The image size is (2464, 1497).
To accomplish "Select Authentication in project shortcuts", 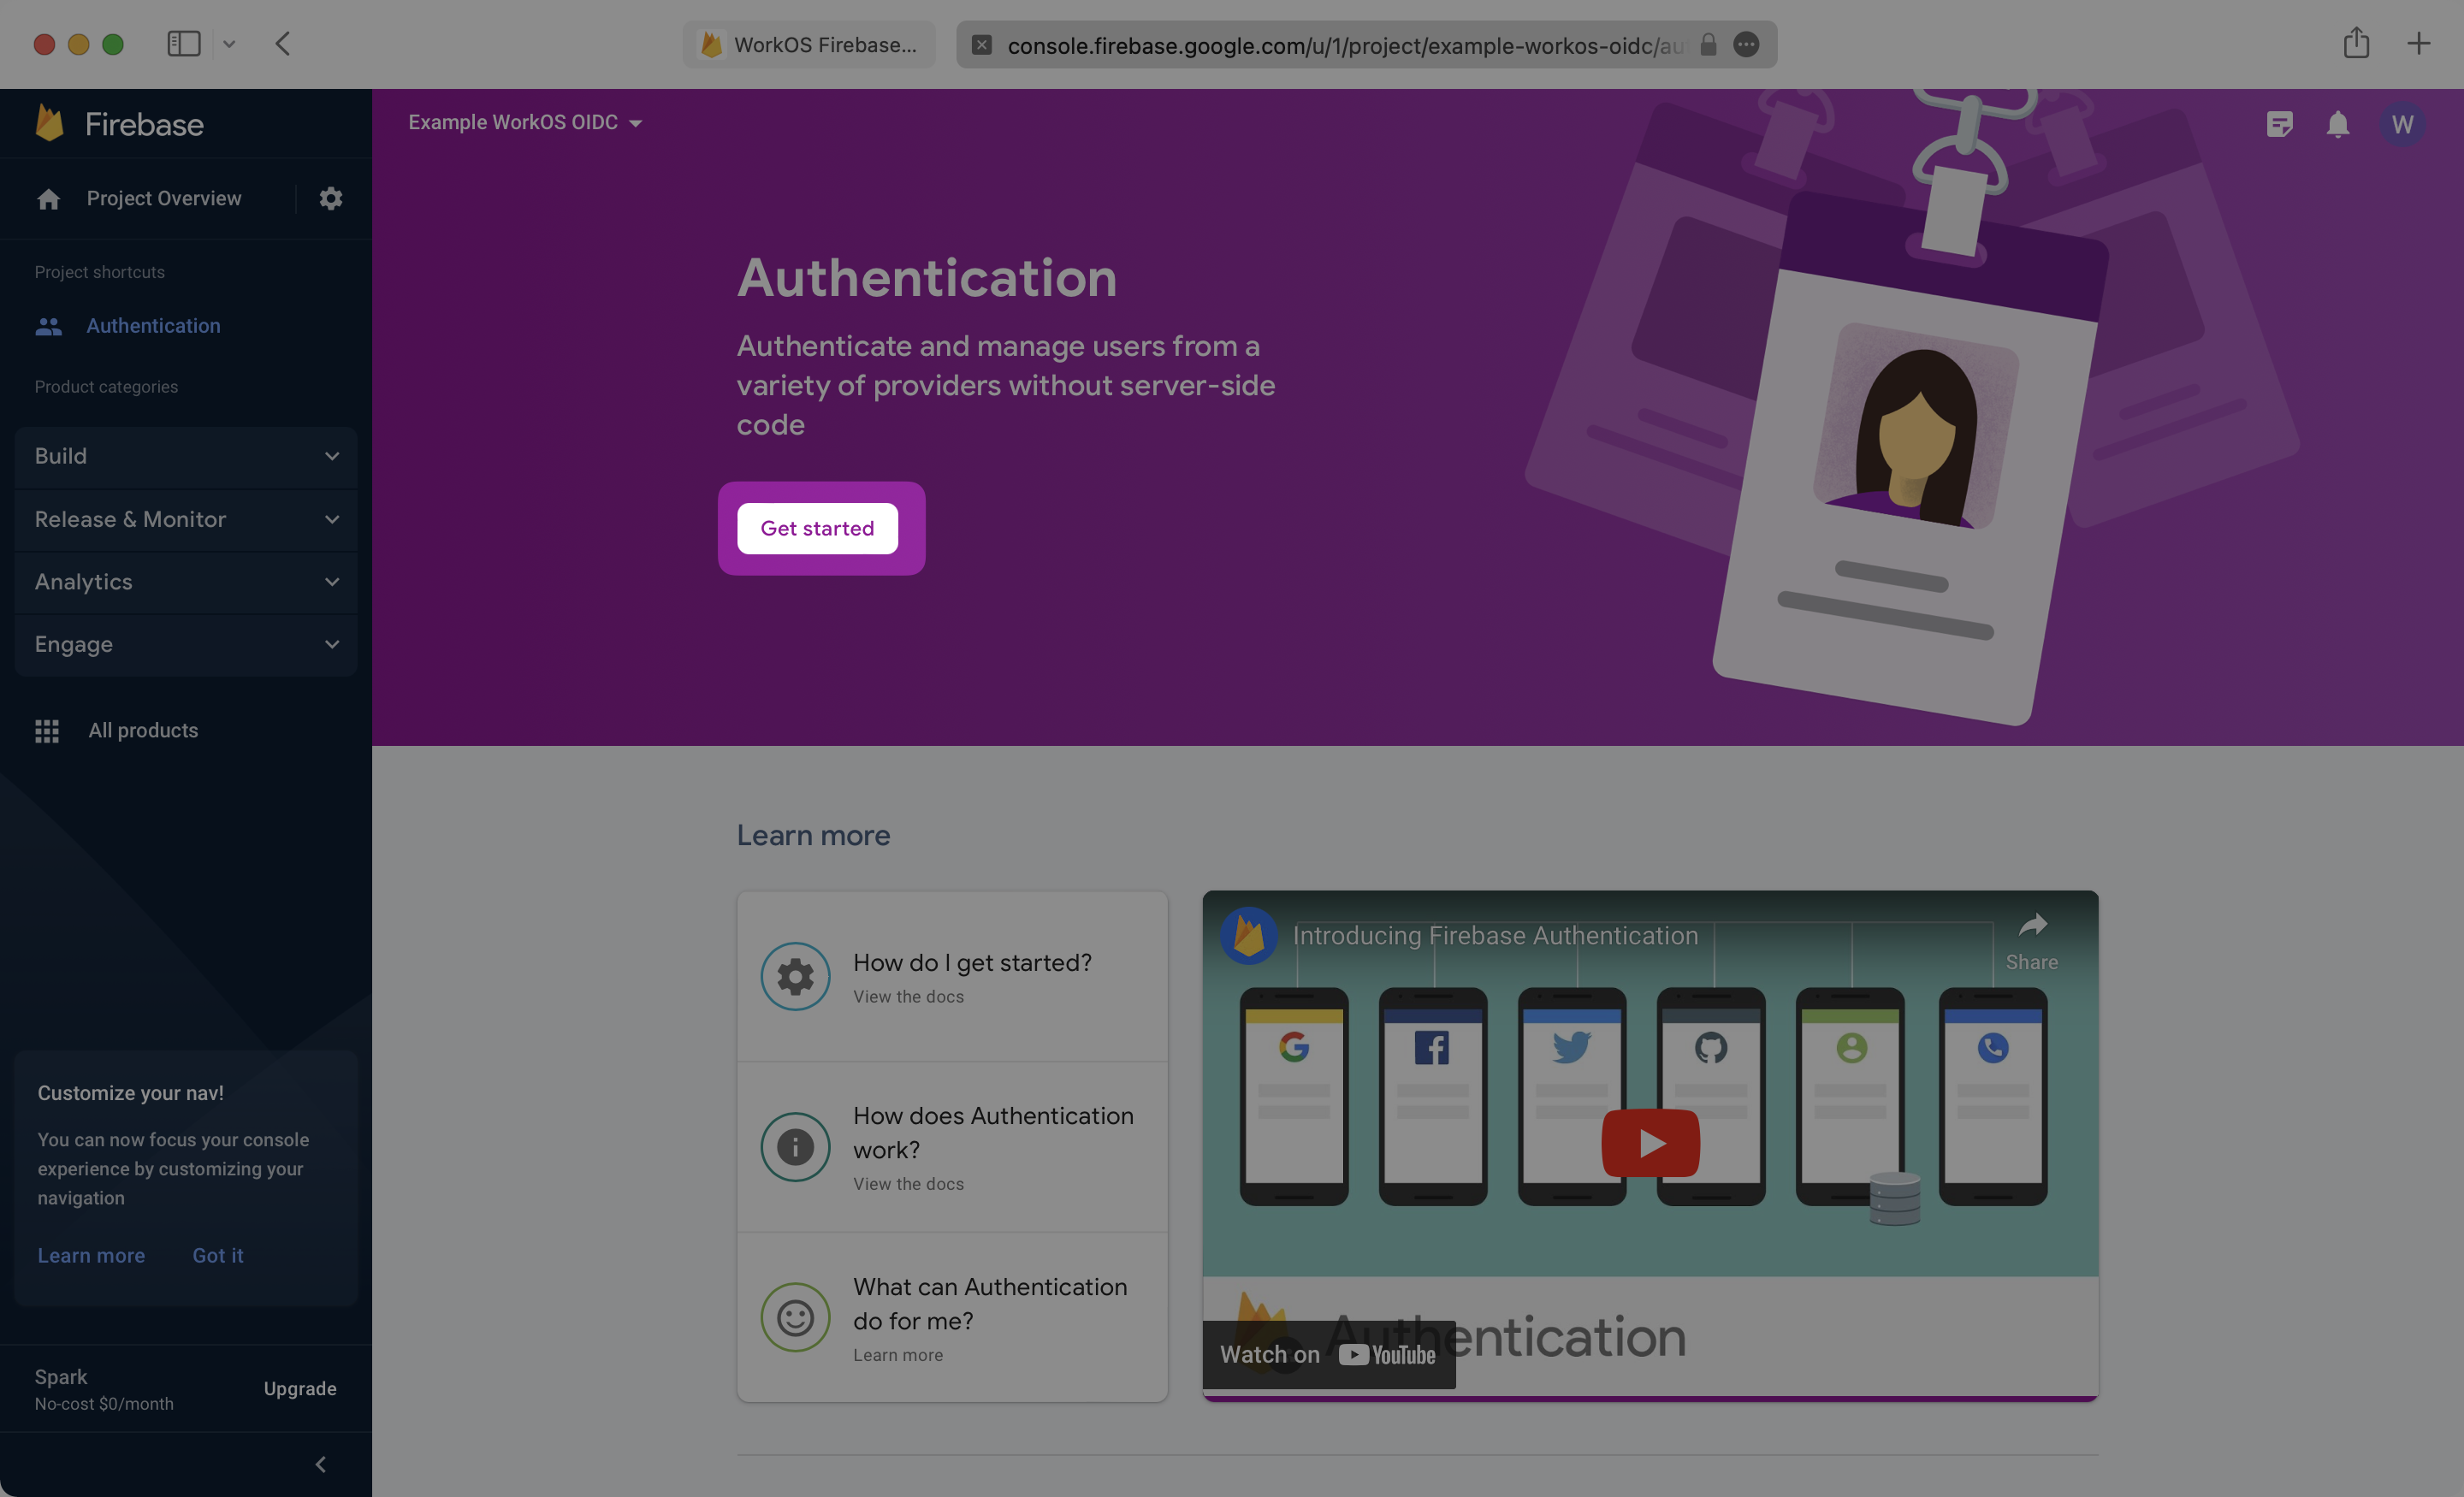I will point(153,326).
